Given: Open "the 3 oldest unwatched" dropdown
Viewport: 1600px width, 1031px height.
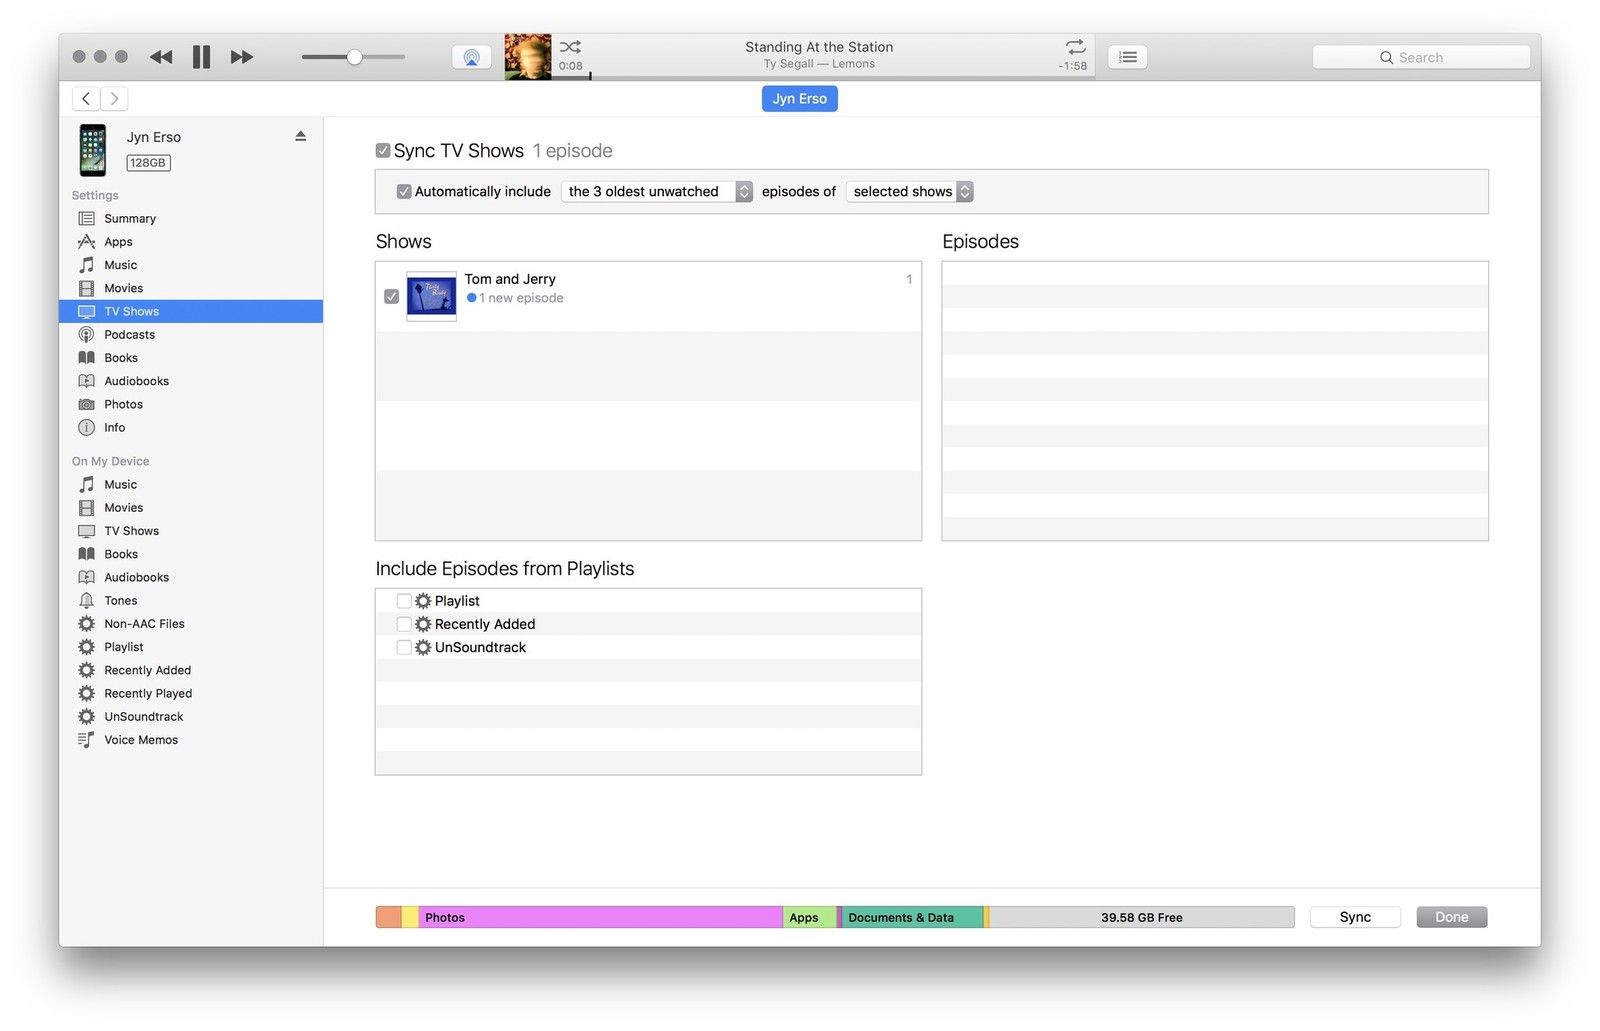Looking at the screenshot, I should click(658, 192).
